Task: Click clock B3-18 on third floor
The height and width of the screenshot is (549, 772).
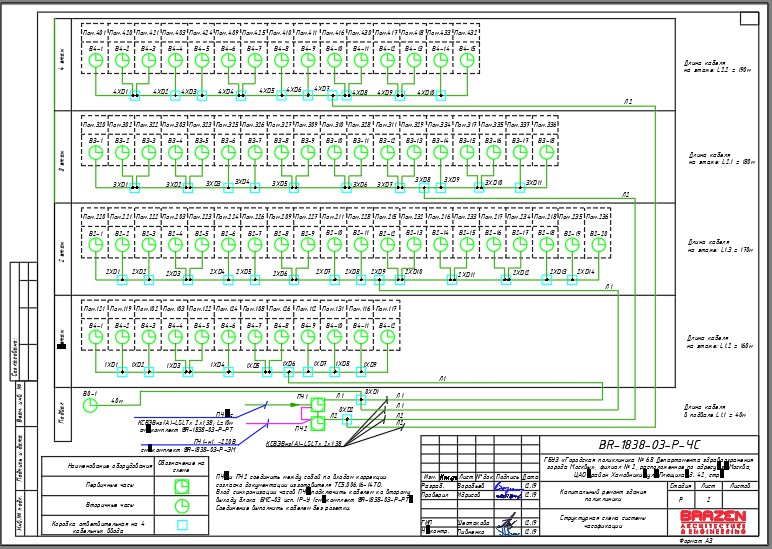Action: 546,153
